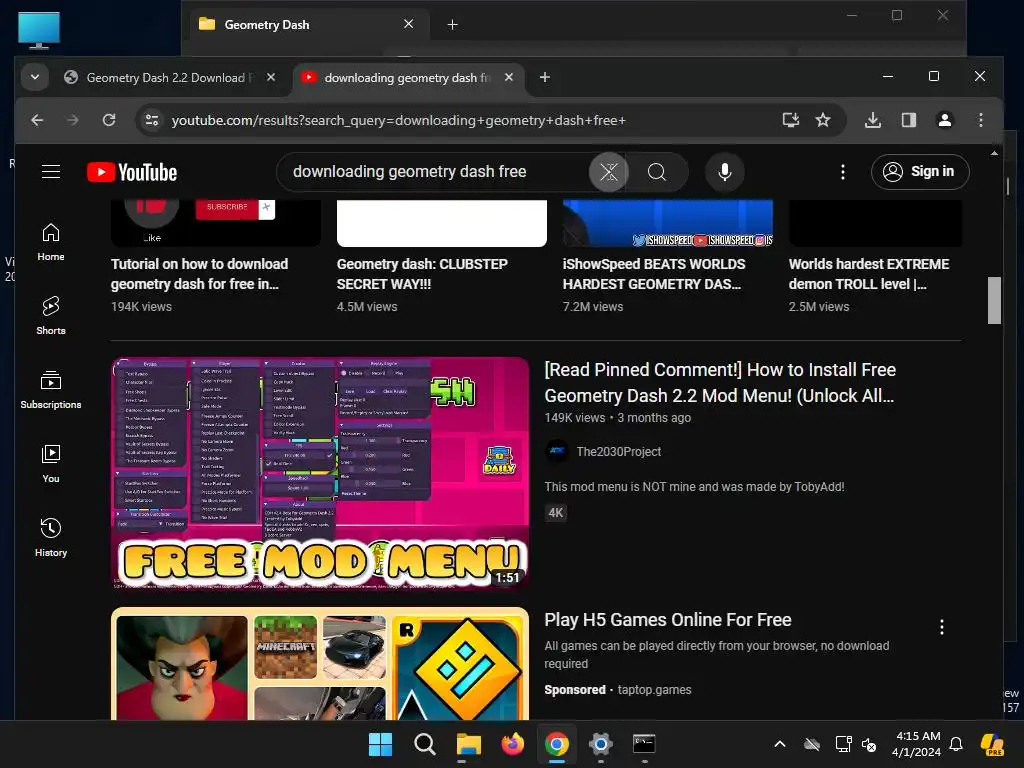The width and height of the screenshot is (1024, 768).
Task: Click the YouTube logo
Action: point(132,172)
